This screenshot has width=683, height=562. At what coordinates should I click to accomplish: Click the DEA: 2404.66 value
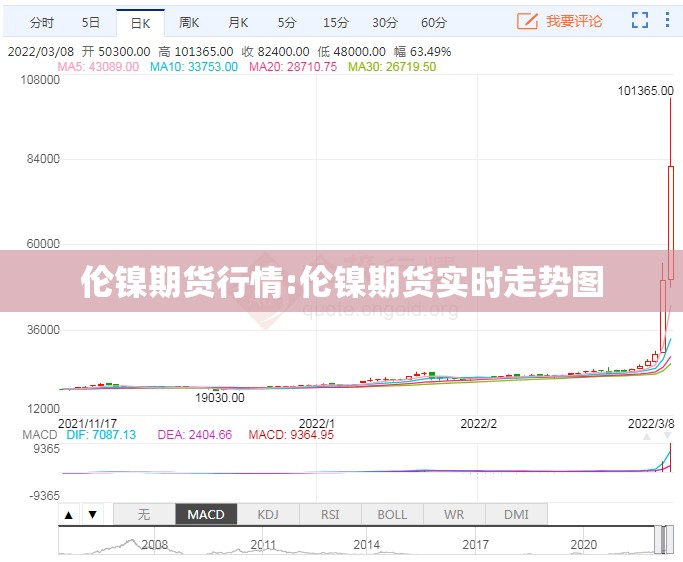click(195, 435)
